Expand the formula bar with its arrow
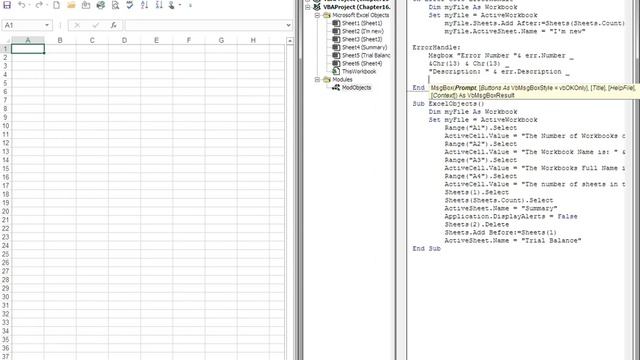The image size is (640, 360). (x=289, y=25)
